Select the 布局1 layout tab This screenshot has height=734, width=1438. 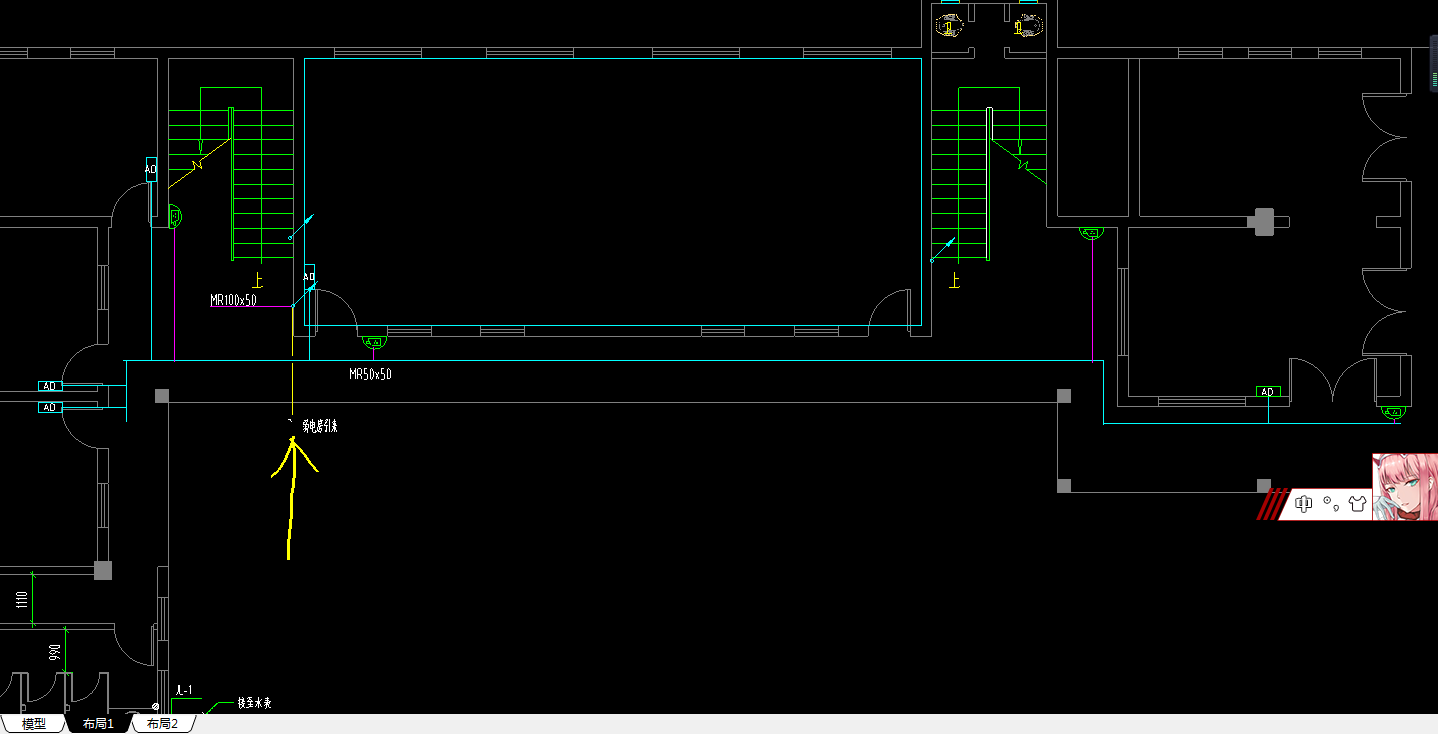point(97,724)
